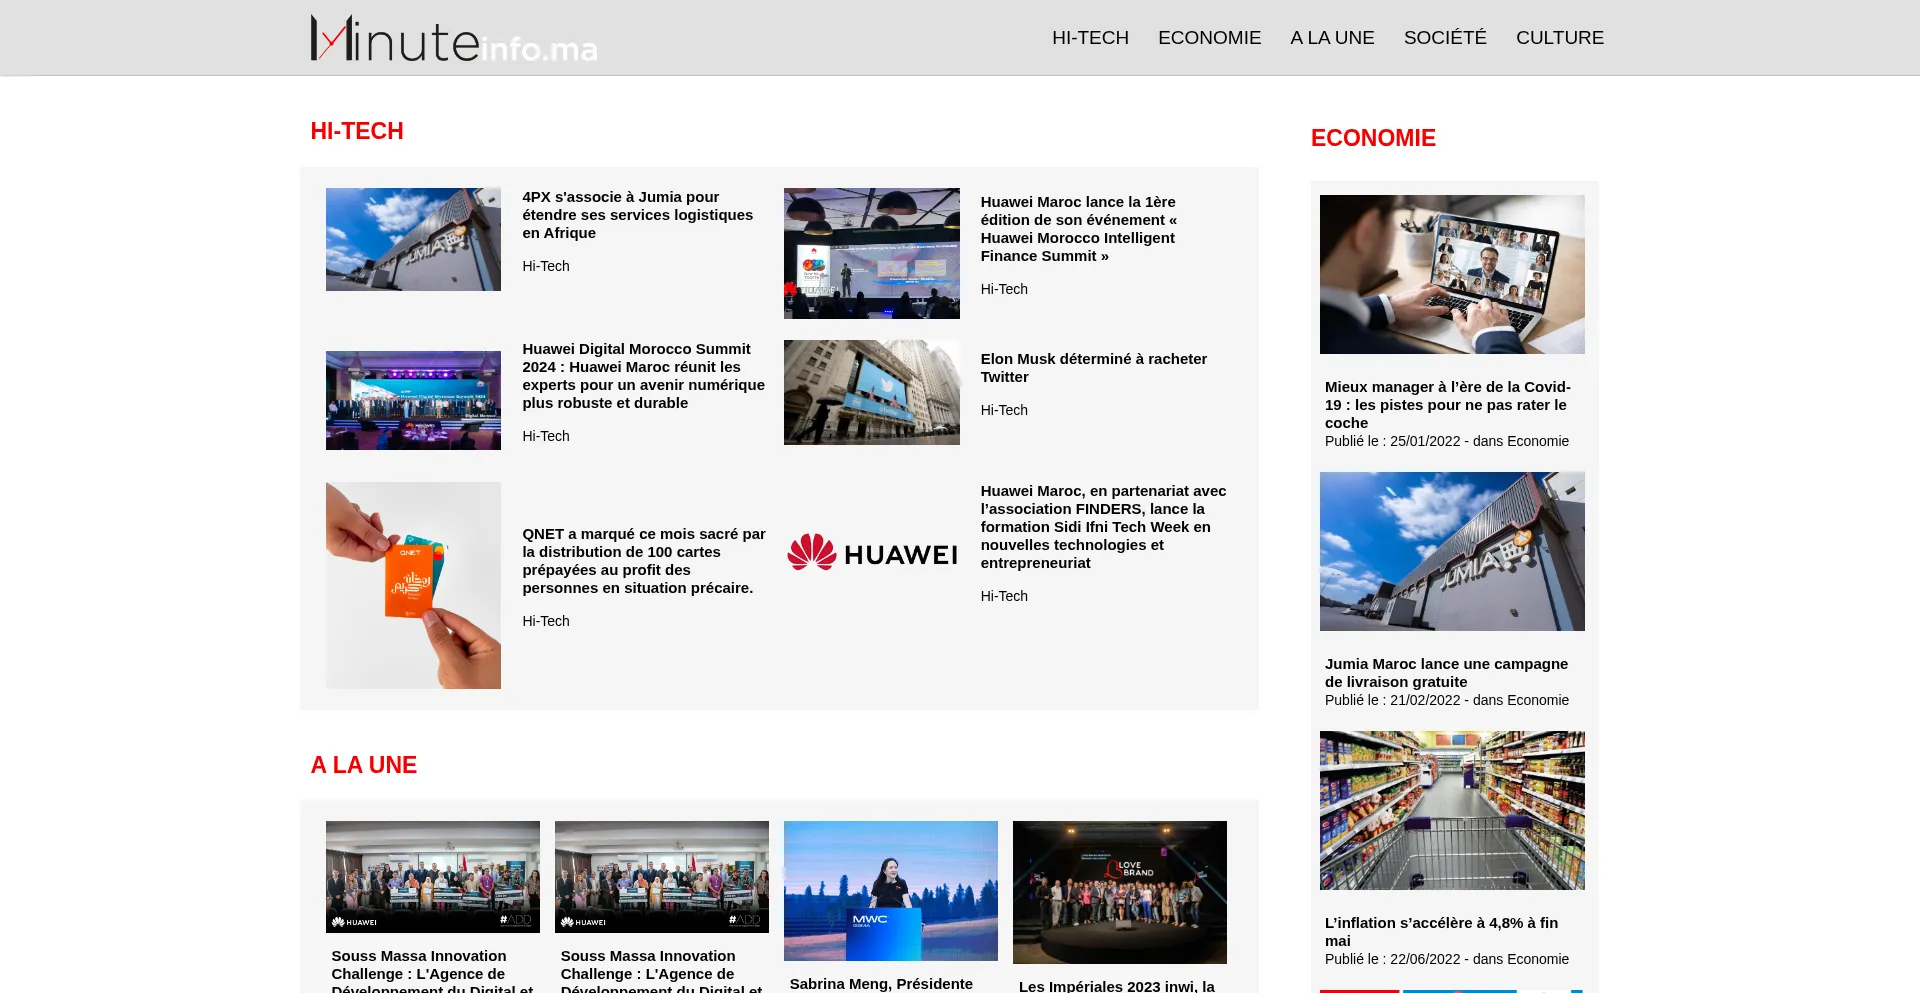Read L'inflation s'accélère à 4,8% article

click(x=1441, y=932)
